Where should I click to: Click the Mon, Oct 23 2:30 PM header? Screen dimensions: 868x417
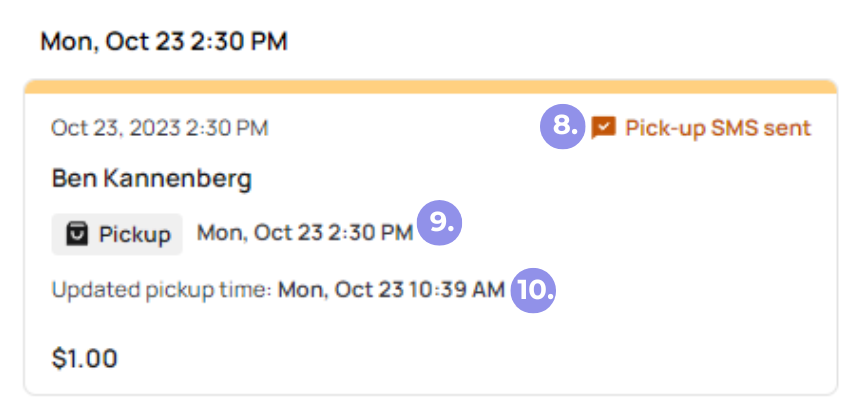[x=164, y=42]
